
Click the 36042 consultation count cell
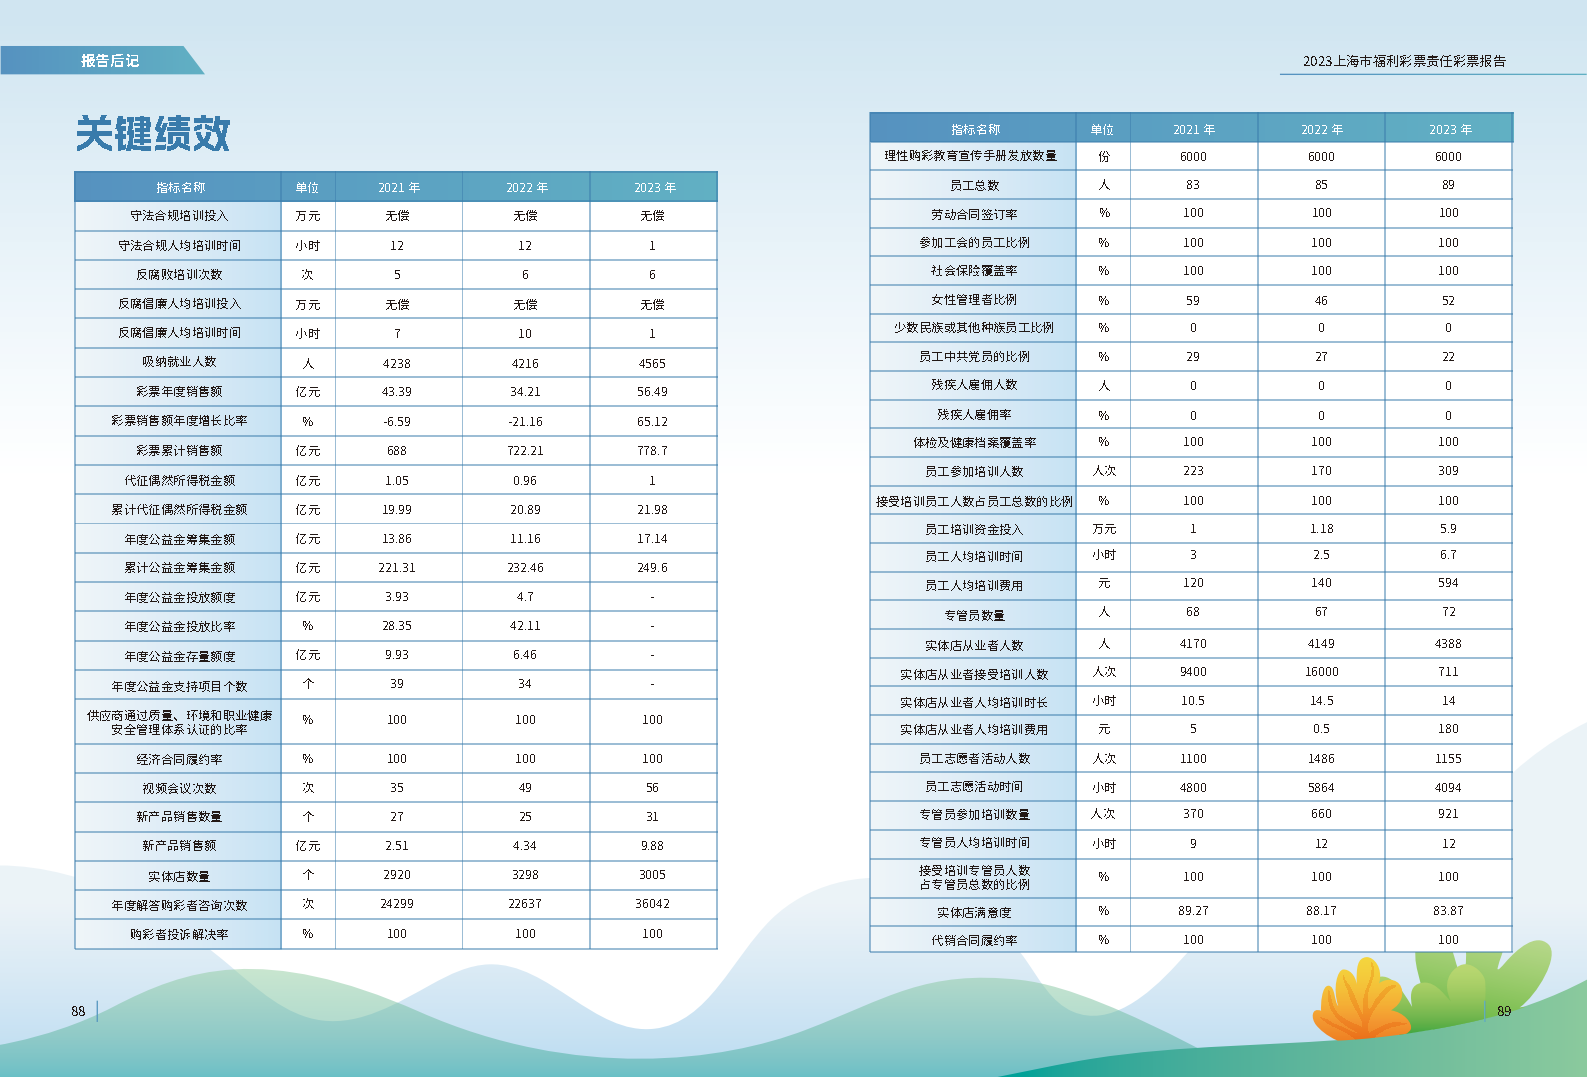click(652, 904)
